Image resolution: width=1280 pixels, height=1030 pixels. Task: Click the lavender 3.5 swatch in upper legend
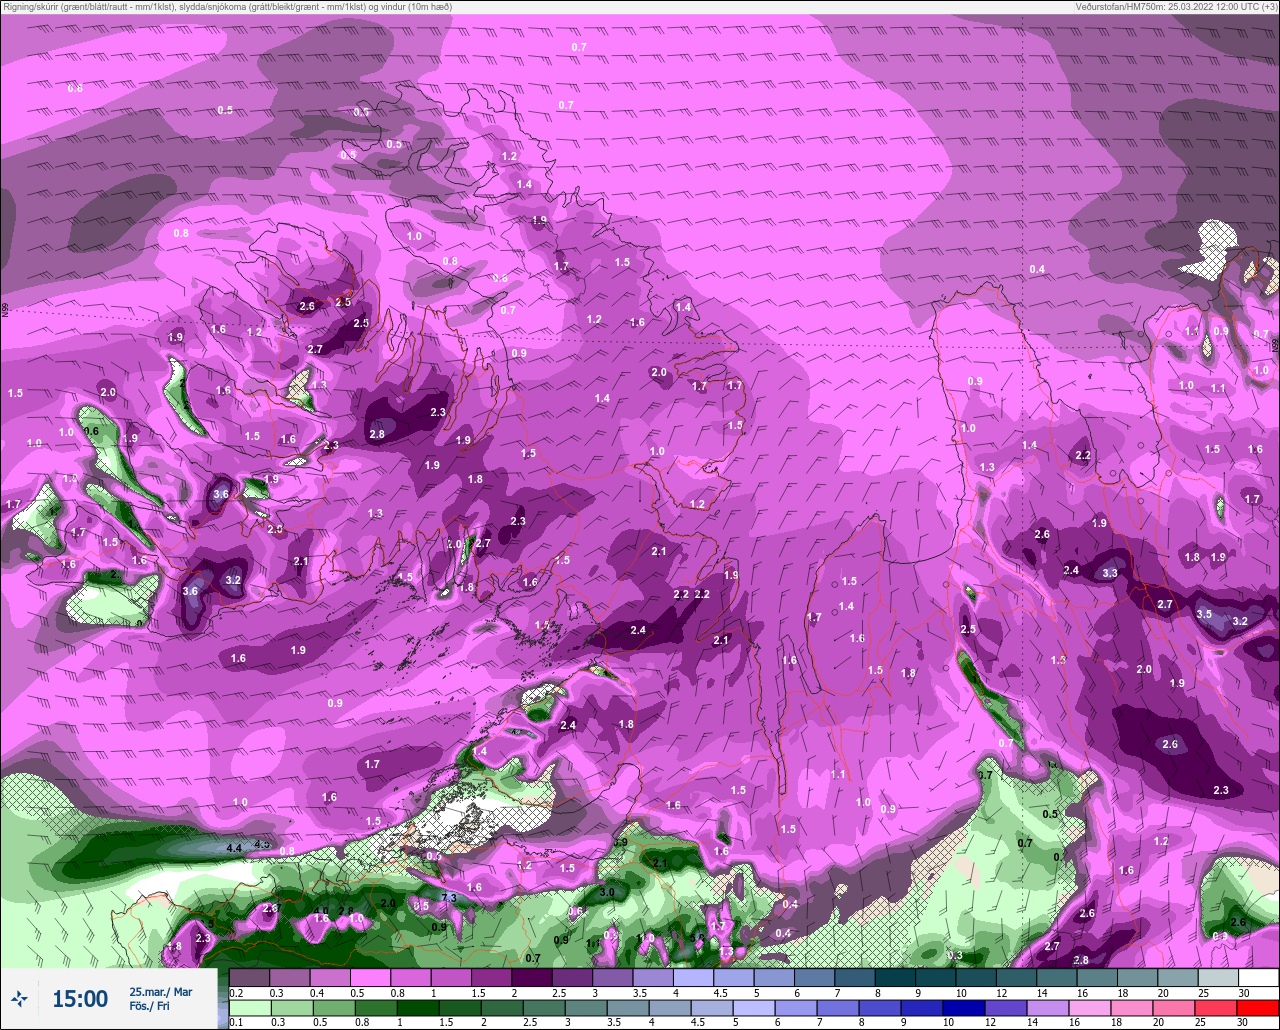pos(653,977)
